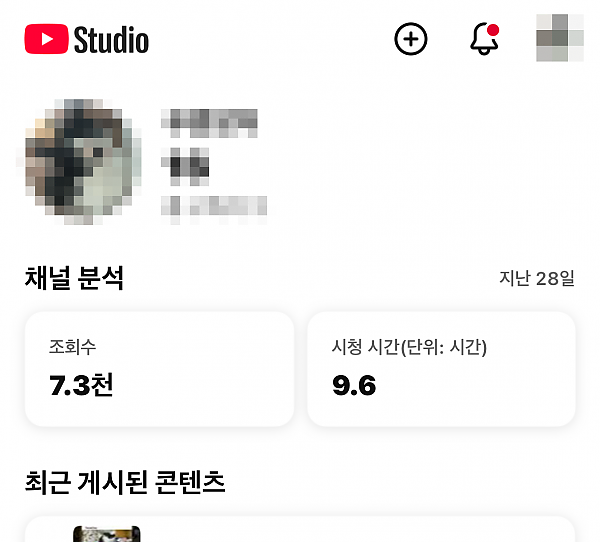This screenshot has height=542, width=600.
Task: Open the circular channel profile picture
Action: [80, 162]
